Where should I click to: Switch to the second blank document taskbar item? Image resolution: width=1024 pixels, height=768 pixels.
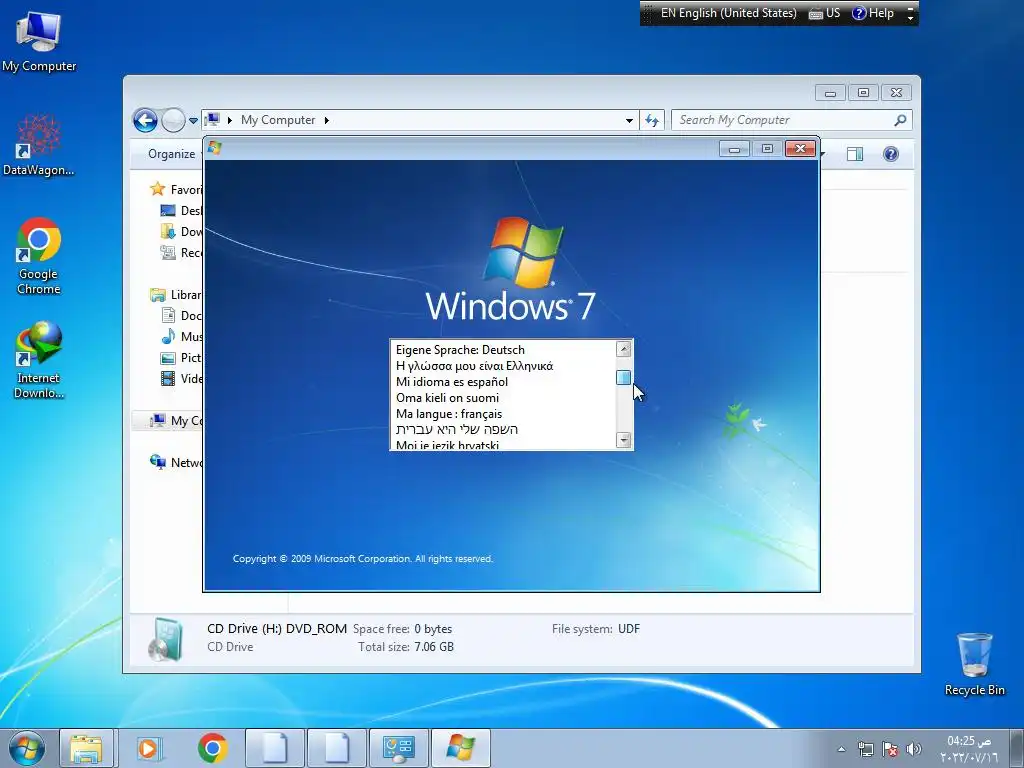[x=337, y=748]
